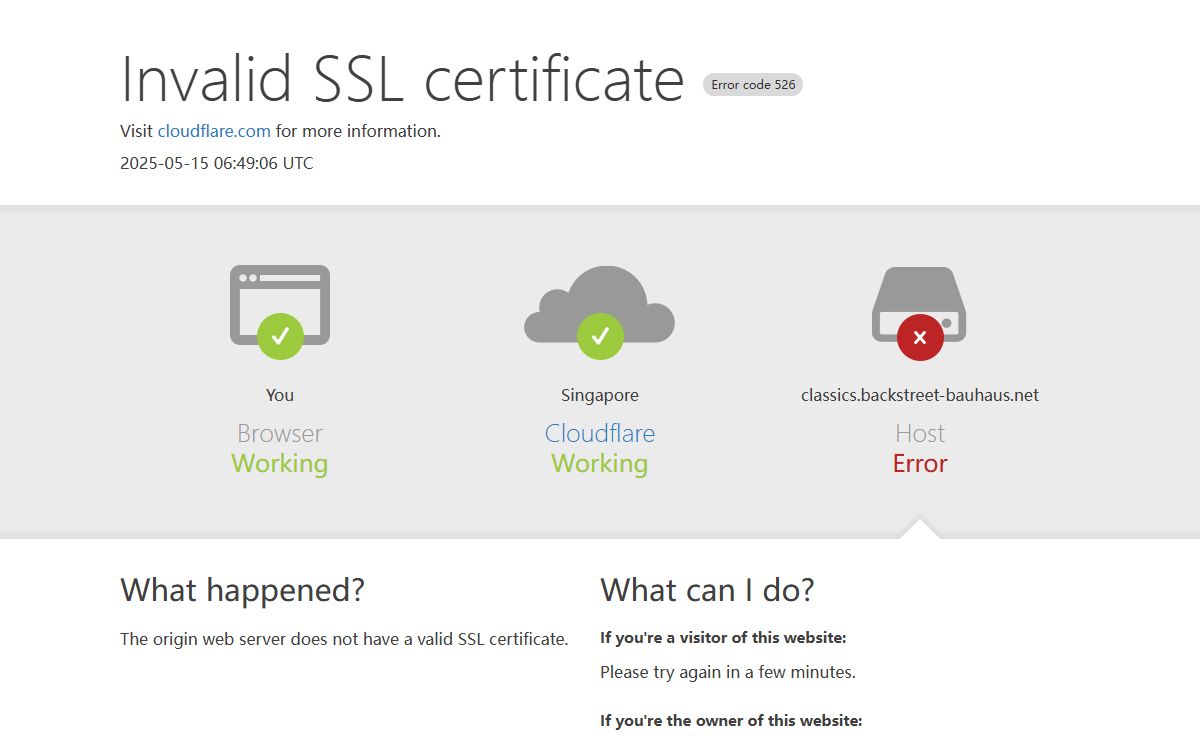Image resolution: width=1200 pixels, height=740 pixels.
Task: Click the host server drive icon
Action: (x=919, y=304)
